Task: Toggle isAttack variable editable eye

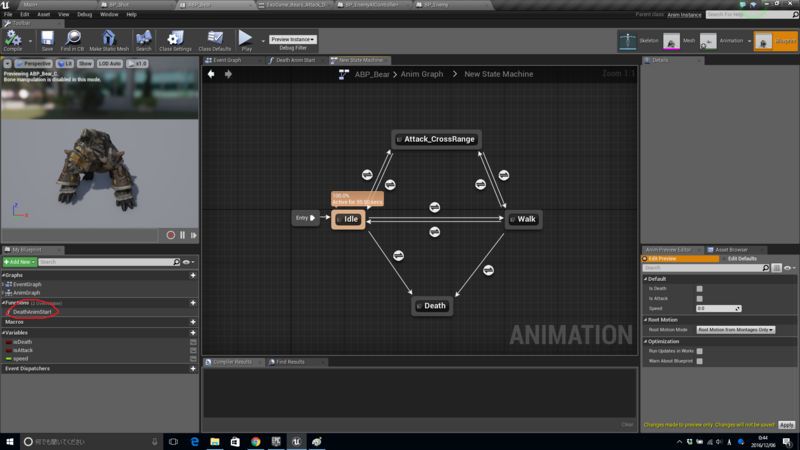Action: [x=193, y=351]
